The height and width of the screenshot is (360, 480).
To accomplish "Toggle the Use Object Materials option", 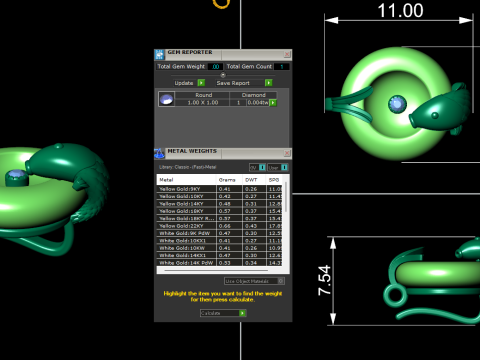I will pos(281,281).
